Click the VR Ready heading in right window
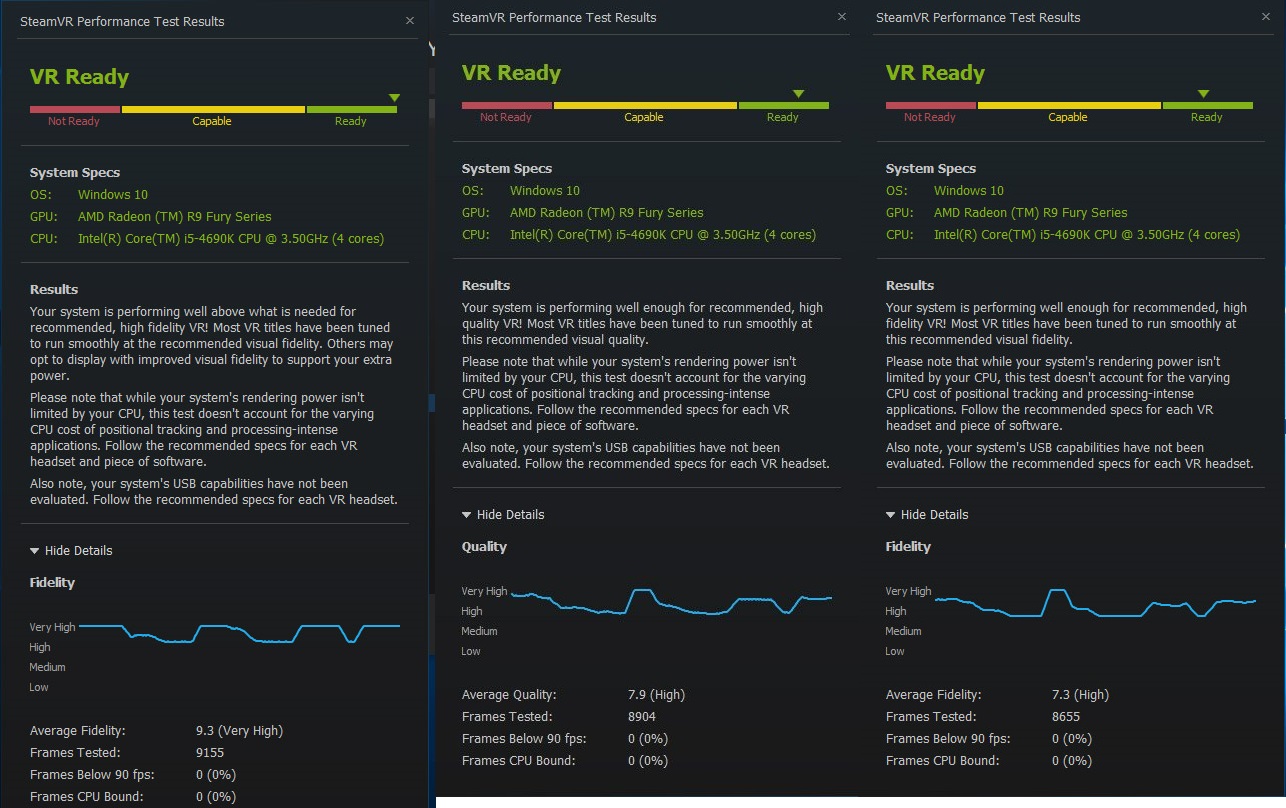This screenshot has height=808, width=1286. point(936,73)
